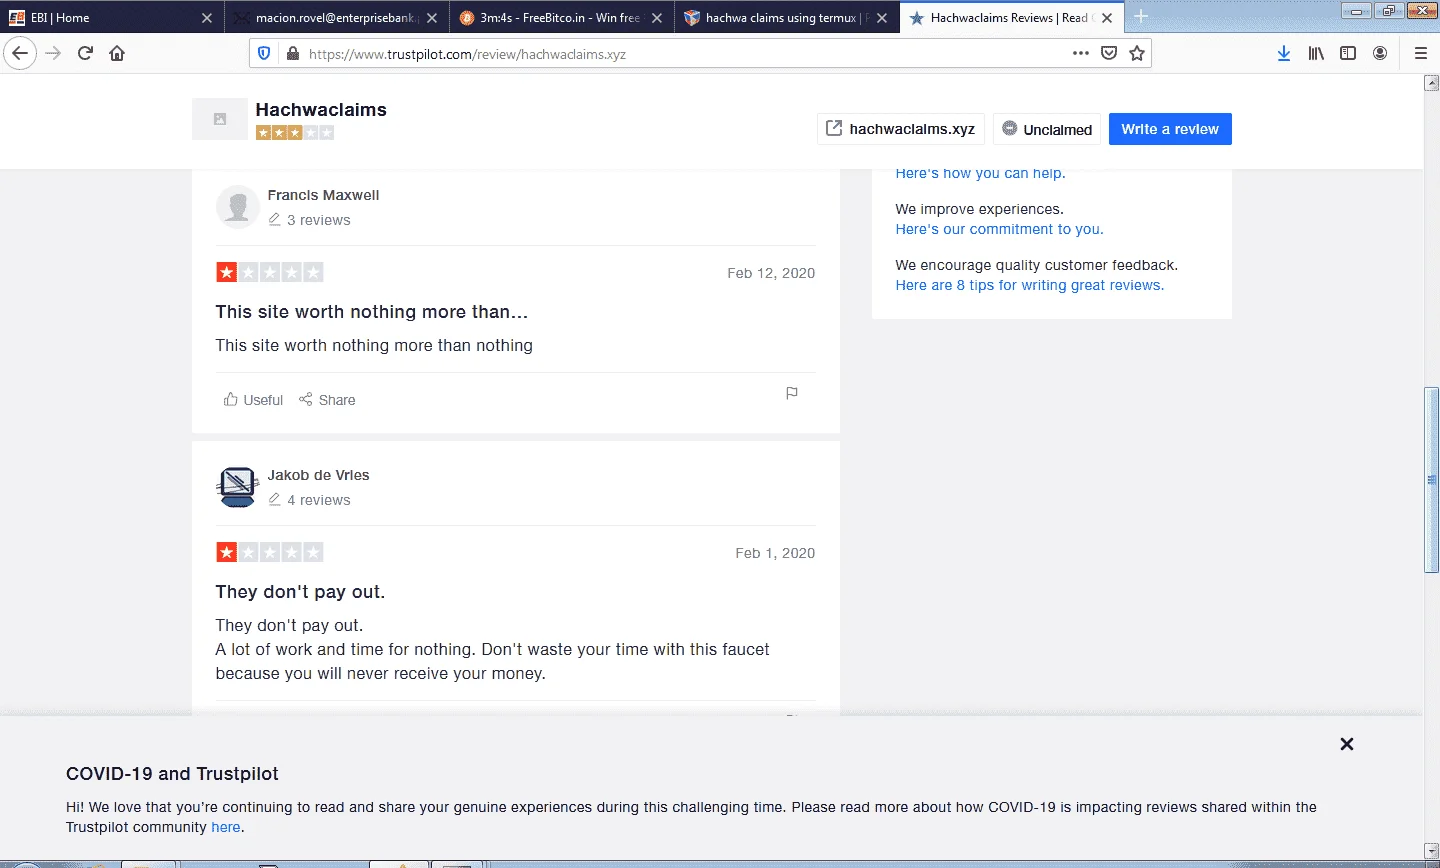Open 8 tips for writing great reviews link
Viewport: 1440px width, 868px height.
click(x=1029, y=285)
